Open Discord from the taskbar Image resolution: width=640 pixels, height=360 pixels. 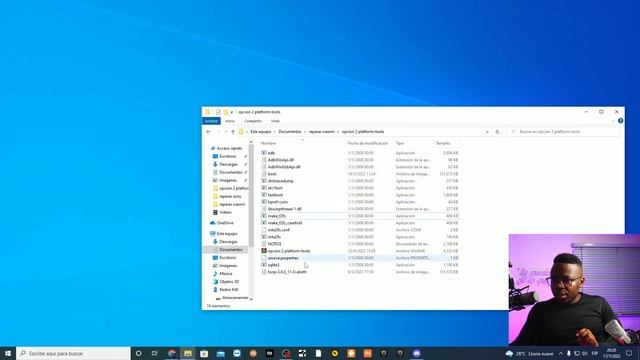tap(416, 353)
